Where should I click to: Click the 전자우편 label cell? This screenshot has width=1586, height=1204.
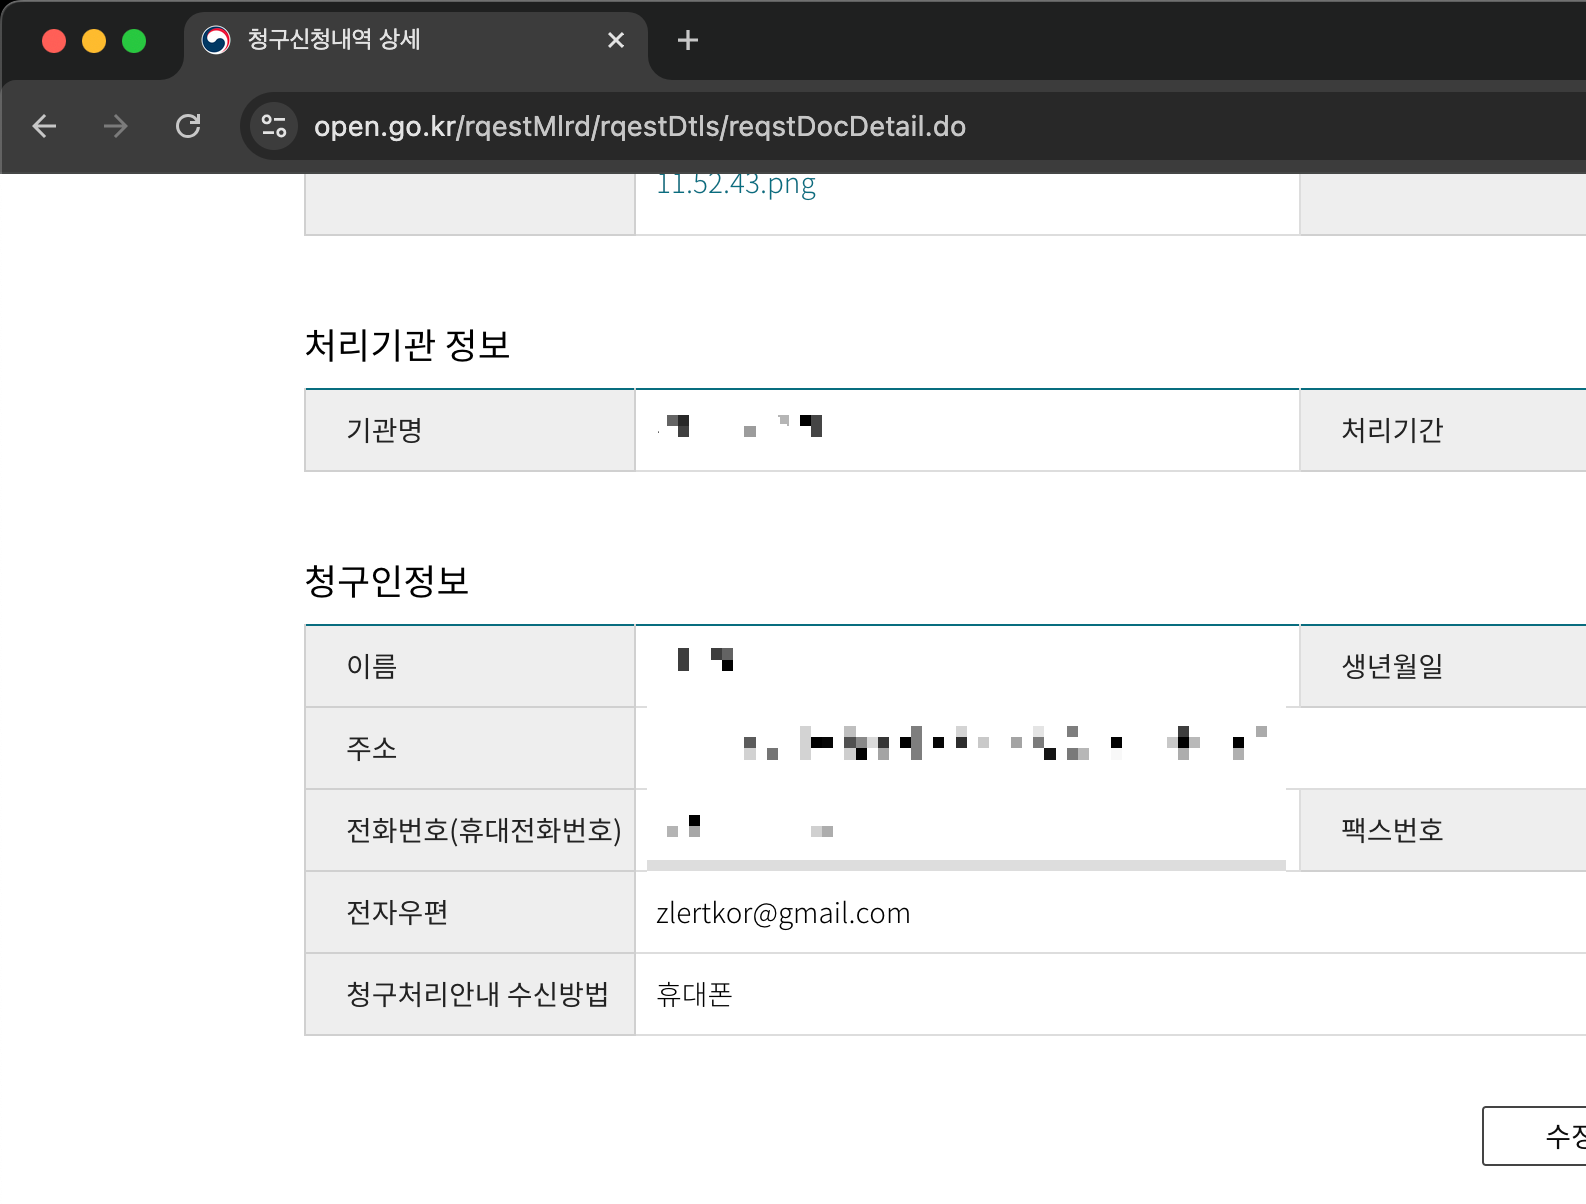click(x=470, y=912)
